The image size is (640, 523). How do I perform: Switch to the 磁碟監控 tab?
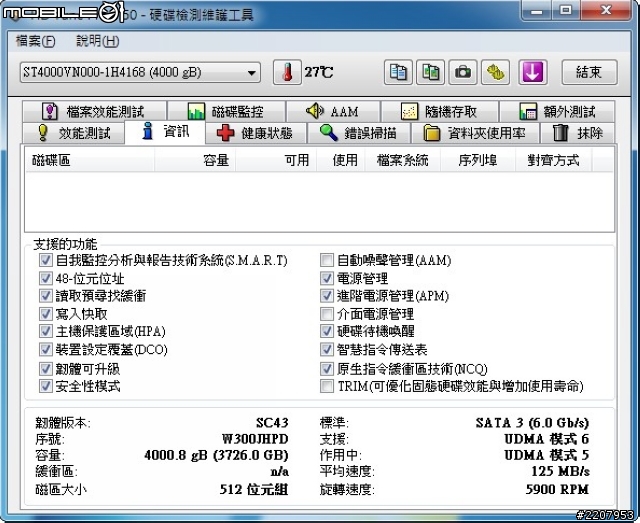coord(226,111)
